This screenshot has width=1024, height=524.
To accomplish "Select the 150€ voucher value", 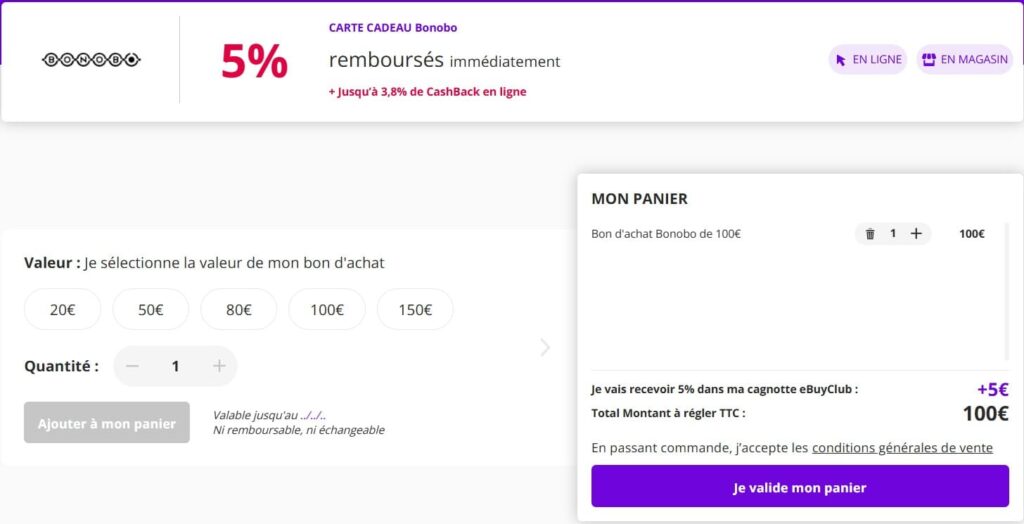I will click(x=414, y=310).
